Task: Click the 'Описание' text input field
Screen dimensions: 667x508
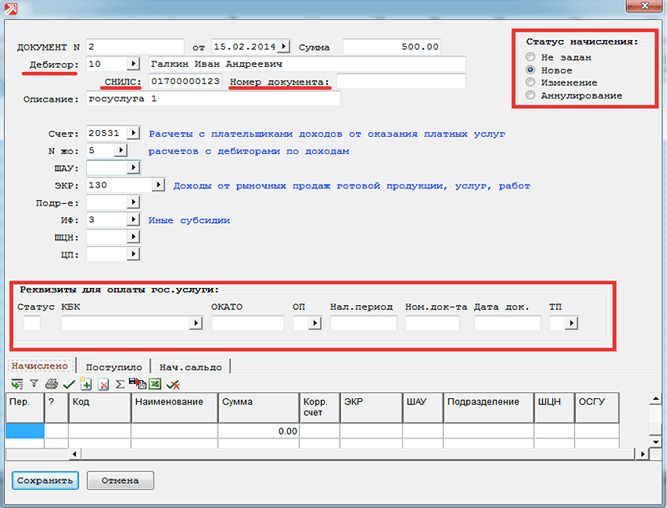Action: [212, 99]
